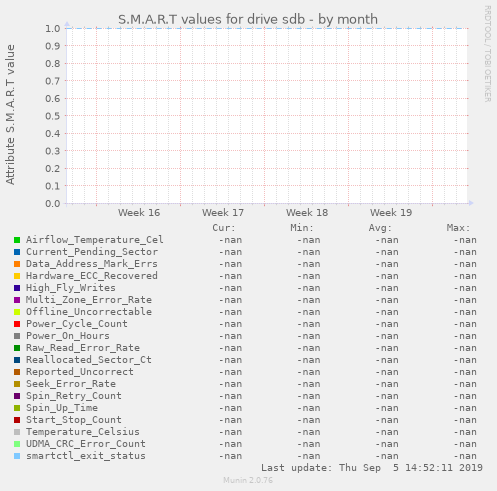Screen dimensions: 497x491
Task: Click the Power_Cycle_Count legend label
Action: tap(77, 324)
